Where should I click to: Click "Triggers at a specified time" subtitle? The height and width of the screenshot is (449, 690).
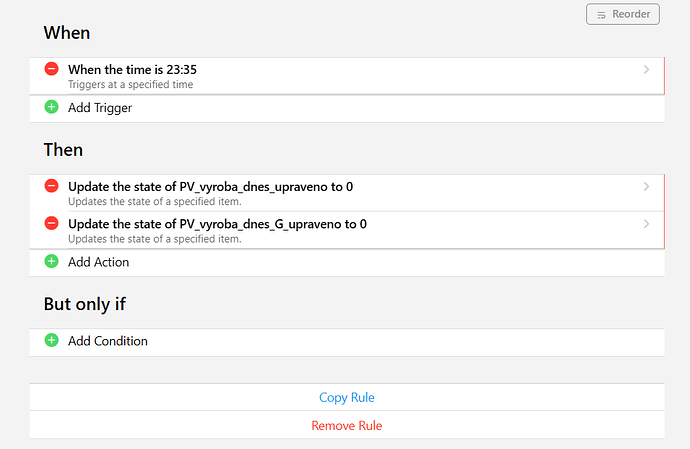[130, 85]
